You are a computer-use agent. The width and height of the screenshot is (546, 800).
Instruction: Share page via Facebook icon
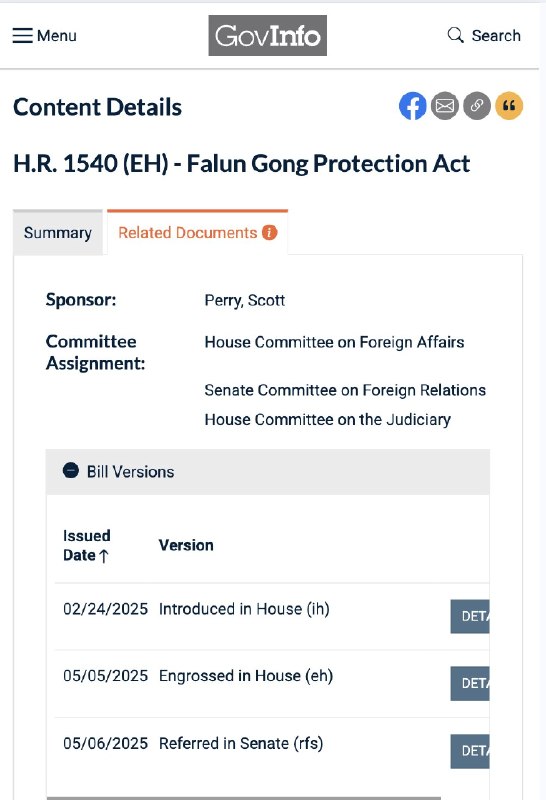[412, 106]
